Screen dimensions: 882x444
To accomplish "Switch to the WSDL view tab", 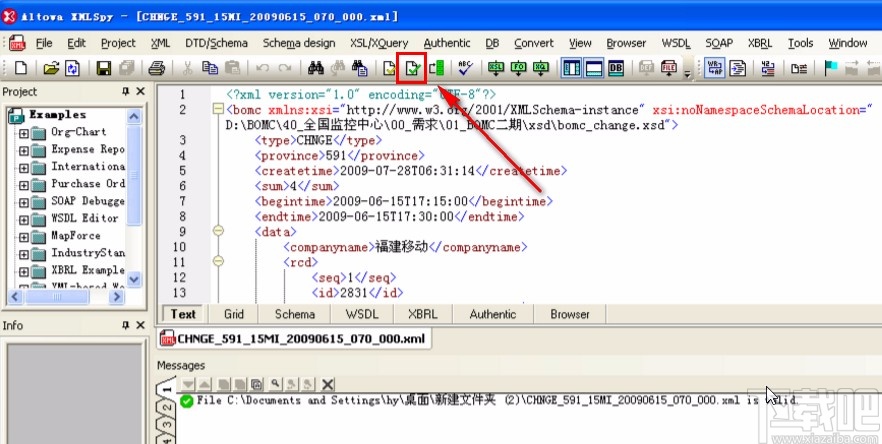I will (x=362, y=314).
